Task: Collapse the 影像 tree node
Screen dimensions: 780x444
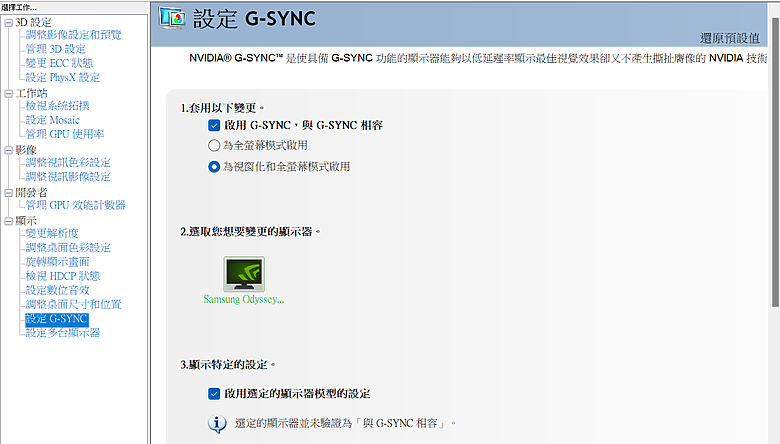Action: (8, 150)
